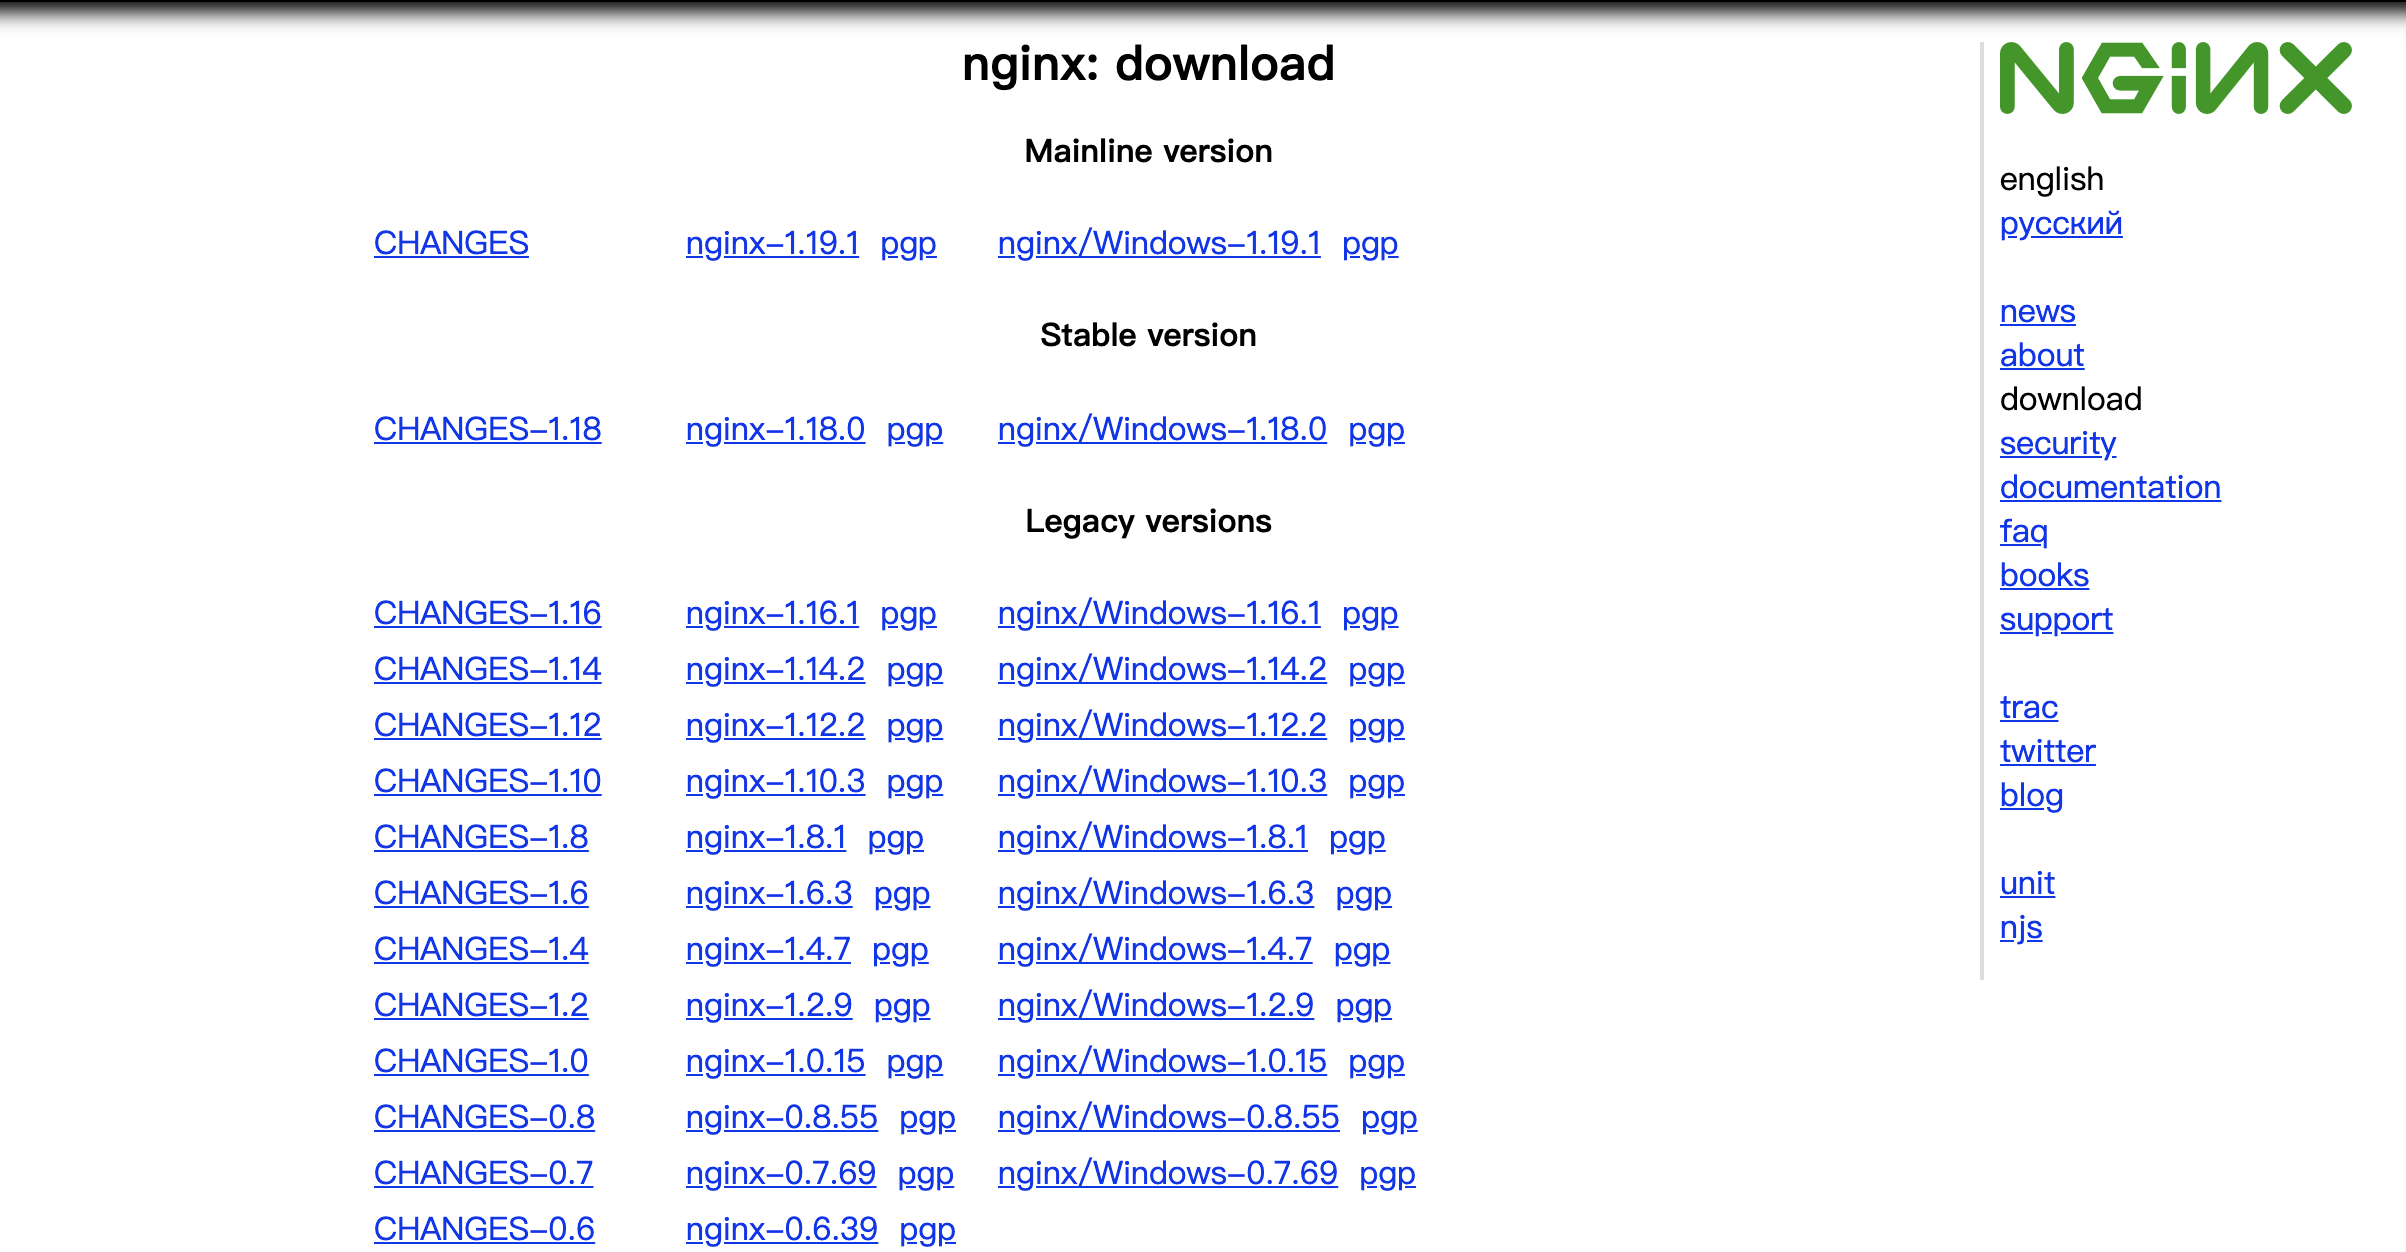Download legacy nginx-1.16.1 source
Viewport: 2406px width, 1252px height.
(772, 613)
